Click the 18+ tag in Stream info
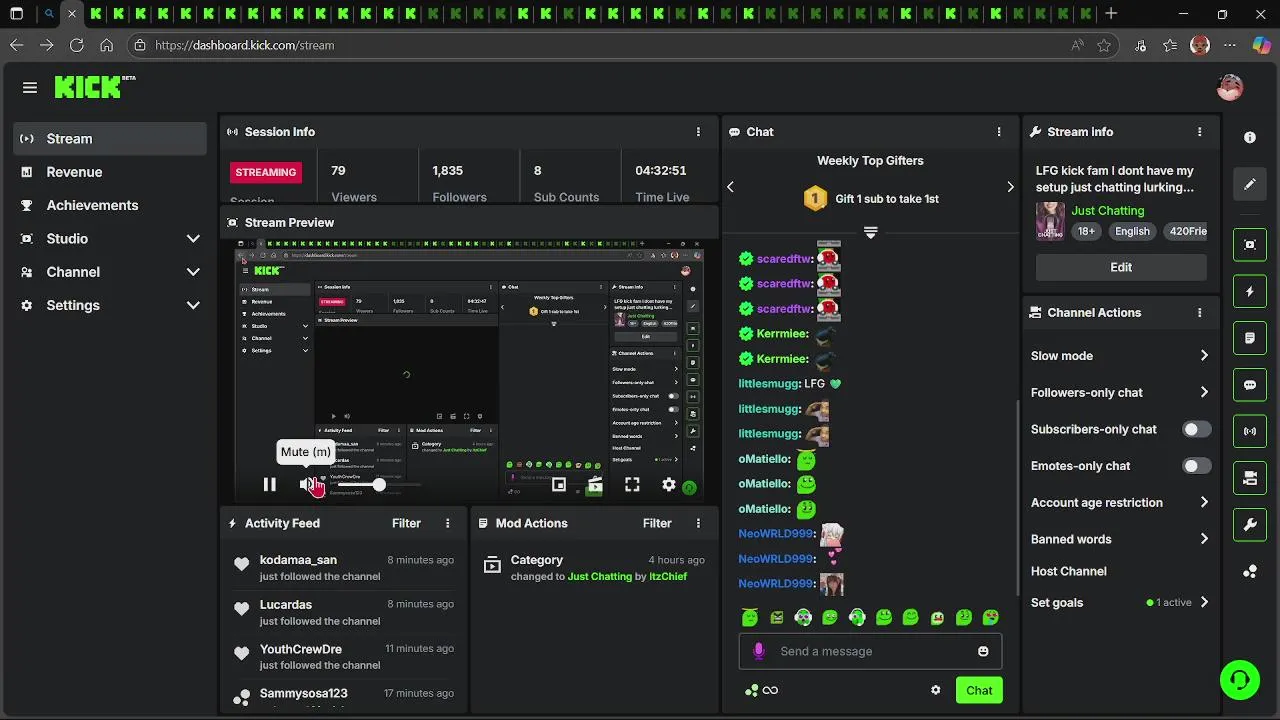Screen dimensions: 1280x720 tap(1086, 231)
